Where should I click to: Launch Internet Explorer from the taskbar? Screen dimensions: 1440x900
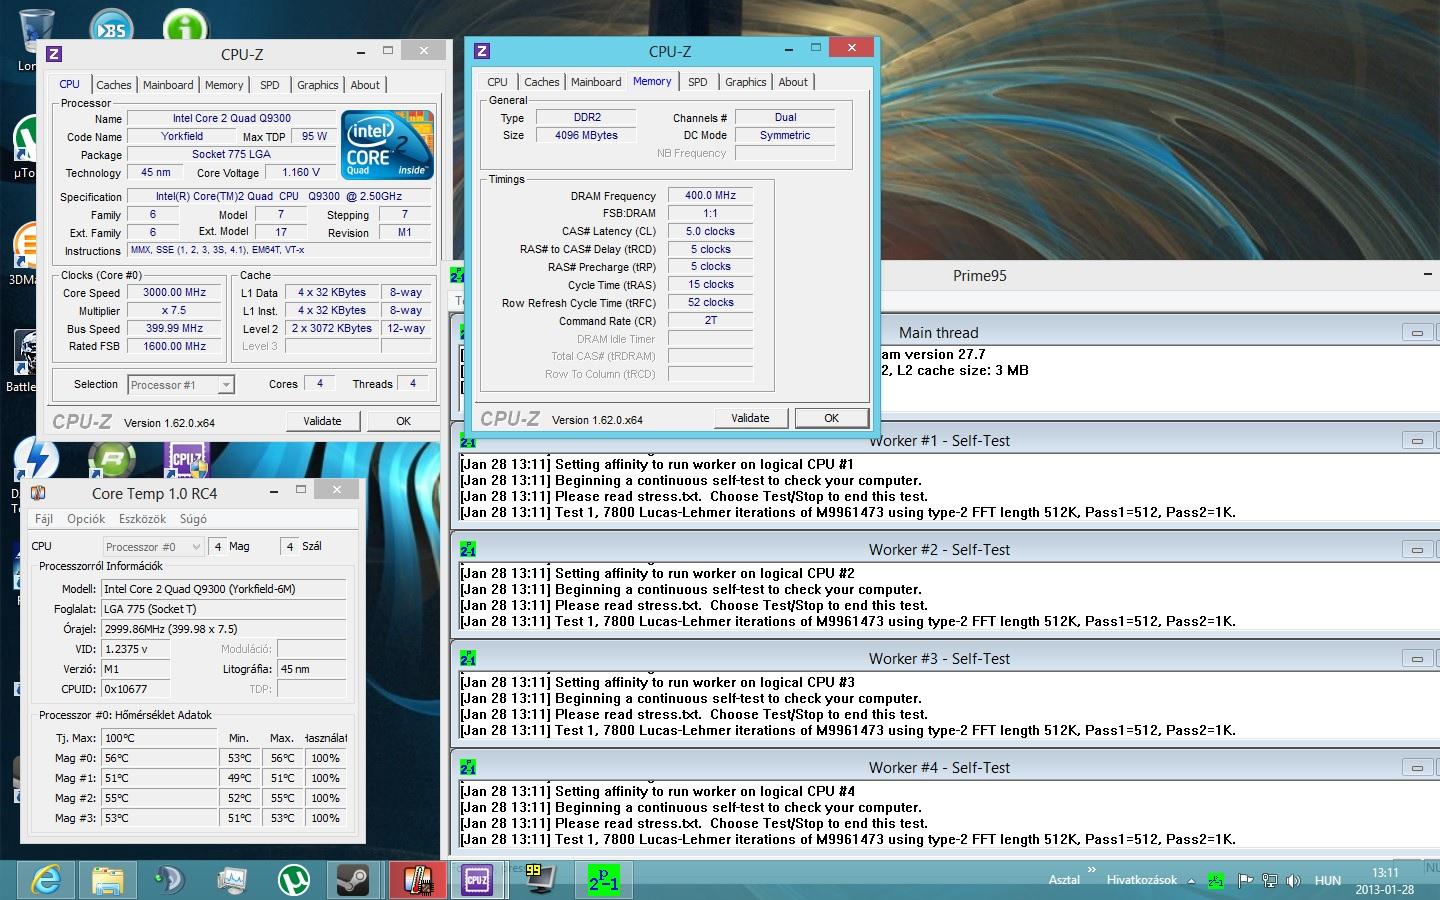46,880
